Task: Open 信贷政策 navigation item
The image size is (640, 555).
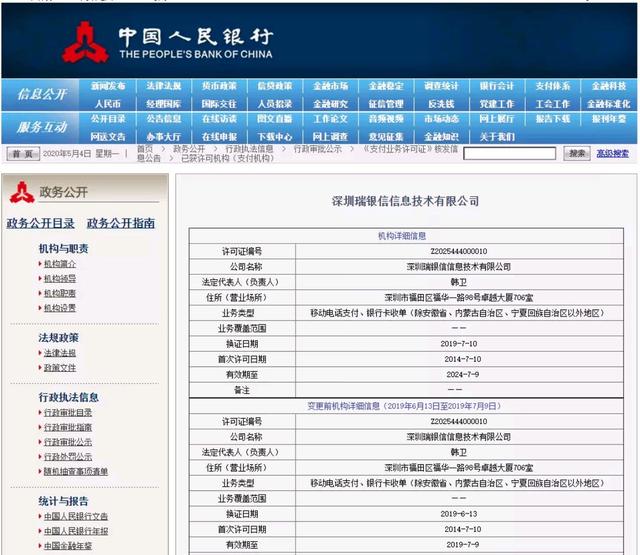Action: 275,86
